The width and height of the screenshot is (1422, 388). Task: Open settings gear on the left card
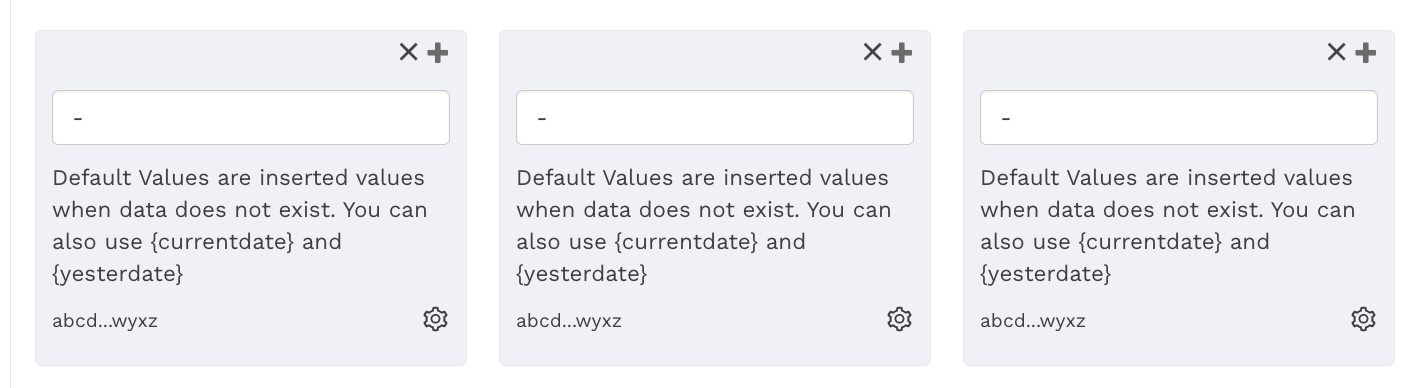coord(435,319)
